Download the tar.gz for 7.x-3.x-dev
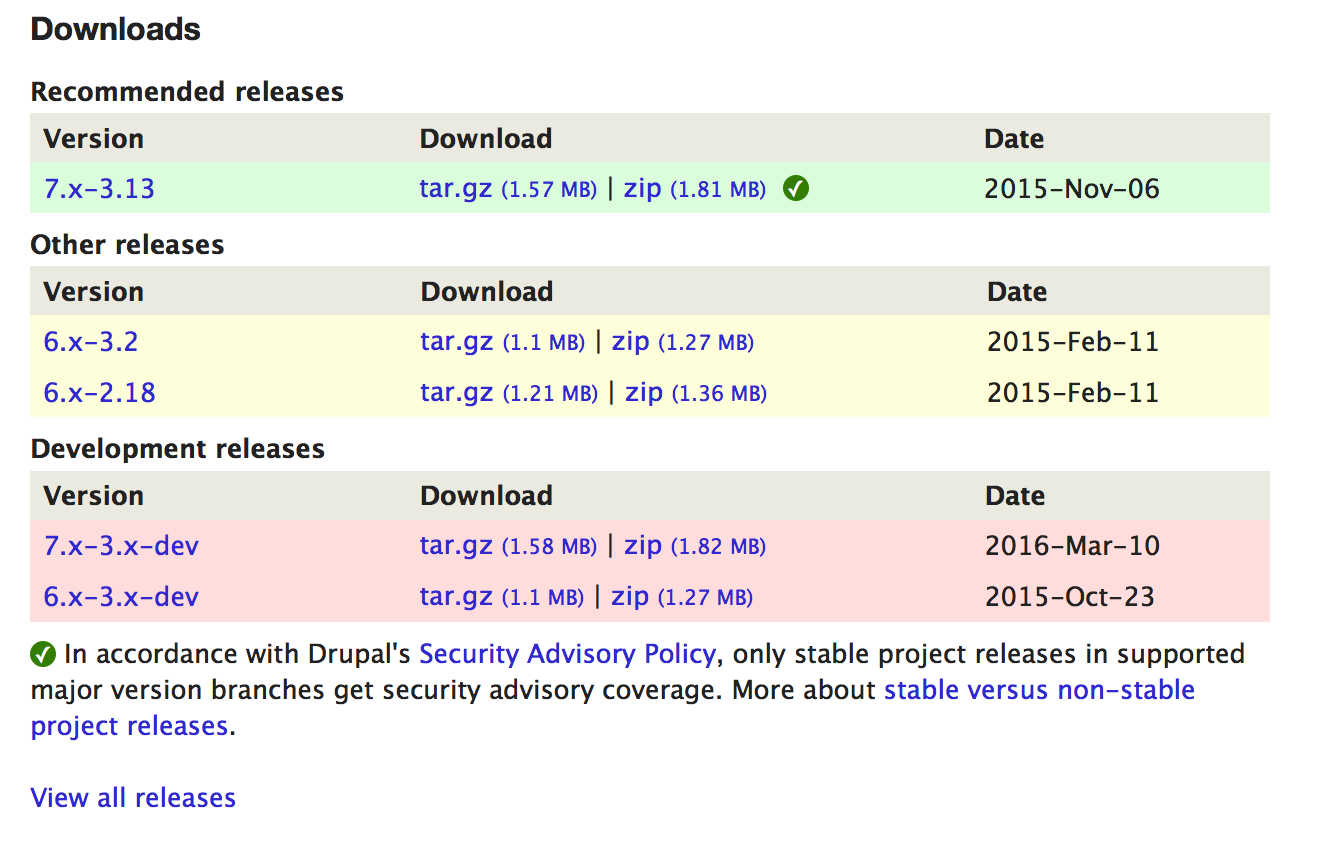Screen dimensions: 1324x850 pyautogui.click(x=455, y=545)
